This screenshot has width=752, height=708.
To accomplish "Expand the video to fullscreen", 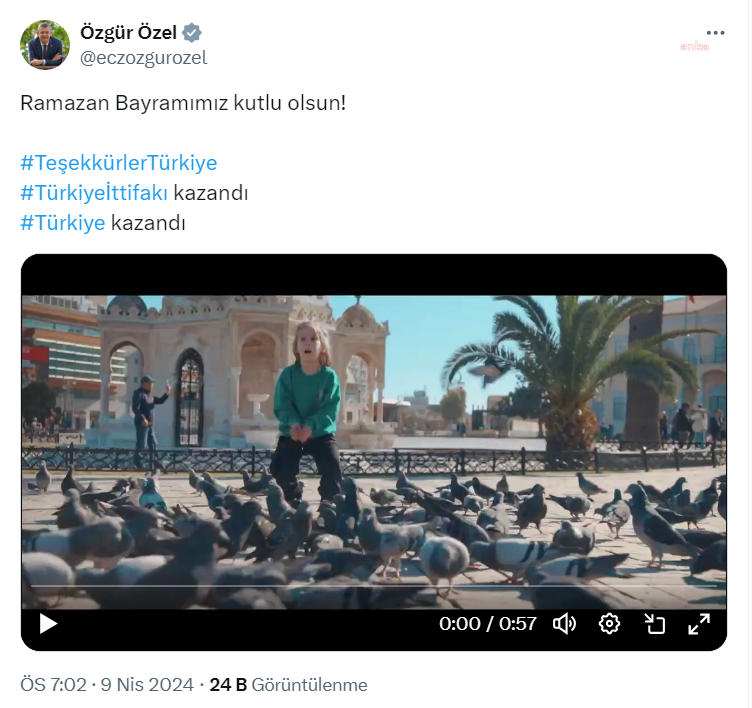I will (698, 624).
